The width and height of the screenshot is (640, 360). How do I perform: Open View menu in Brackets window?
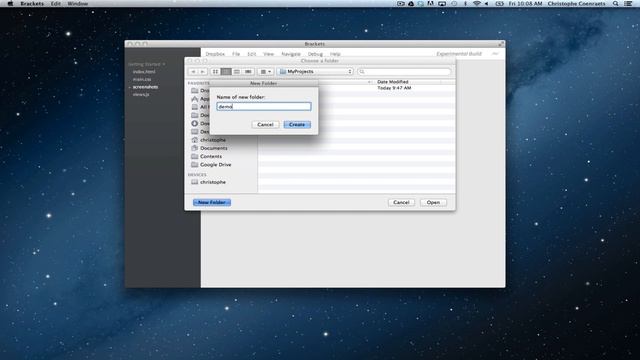(x=268, y=54)
